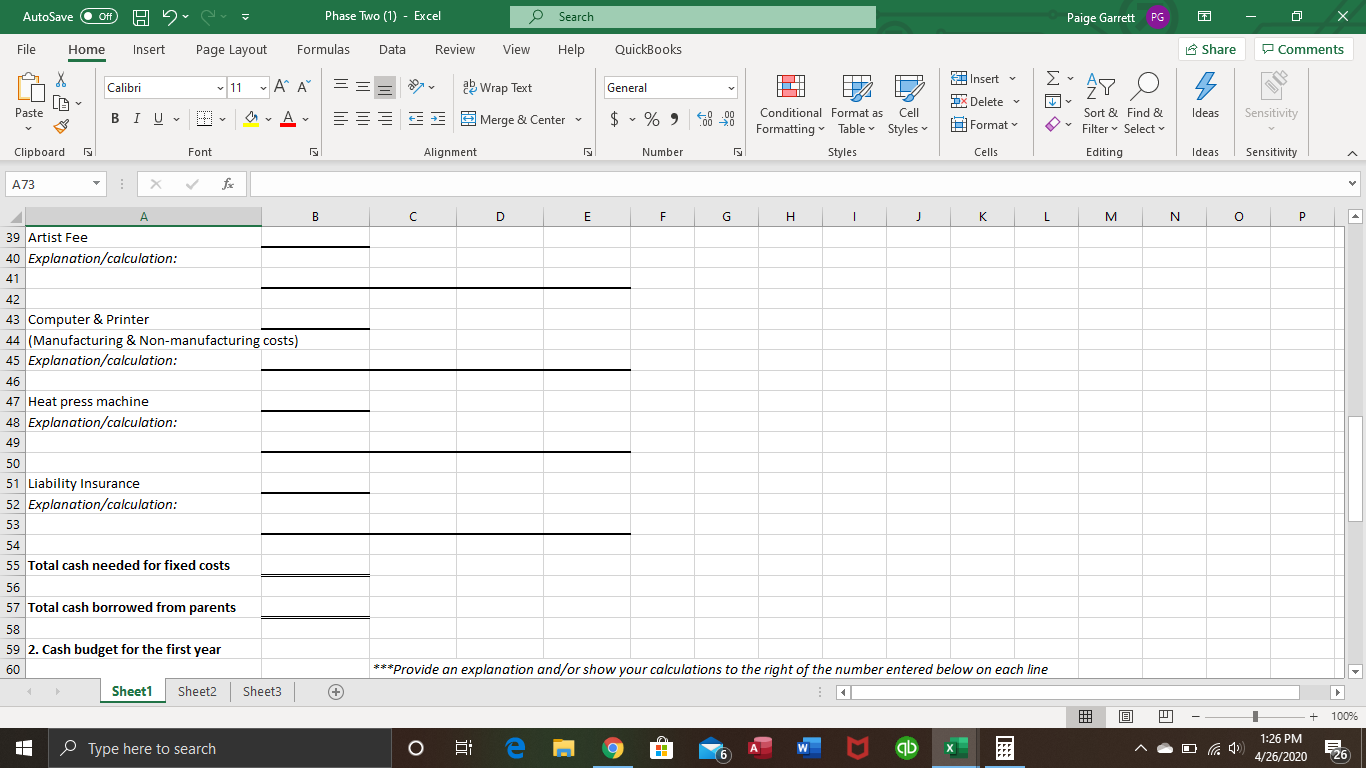Open the font size dropdown
This screenshot has width=1366, height=768.
pos(263,88)
